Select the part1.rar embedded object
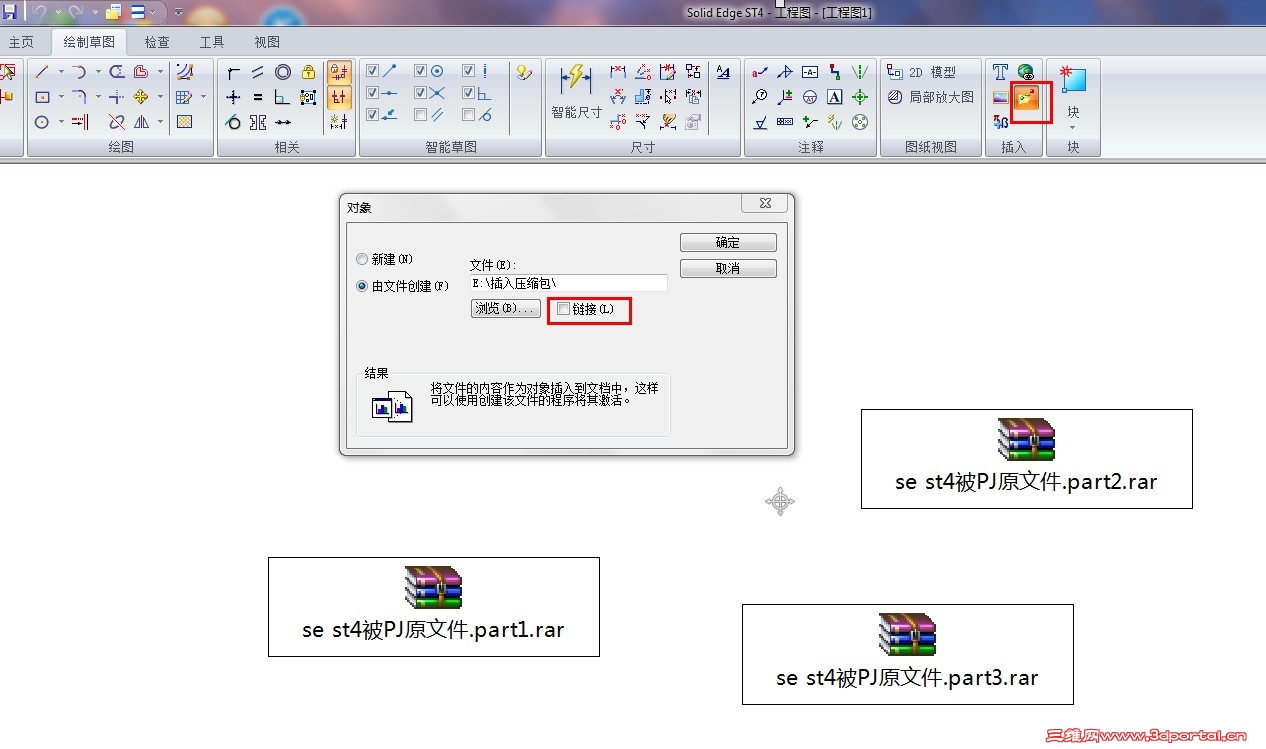Screen dimensions: 1266x749 click(433, 607)
